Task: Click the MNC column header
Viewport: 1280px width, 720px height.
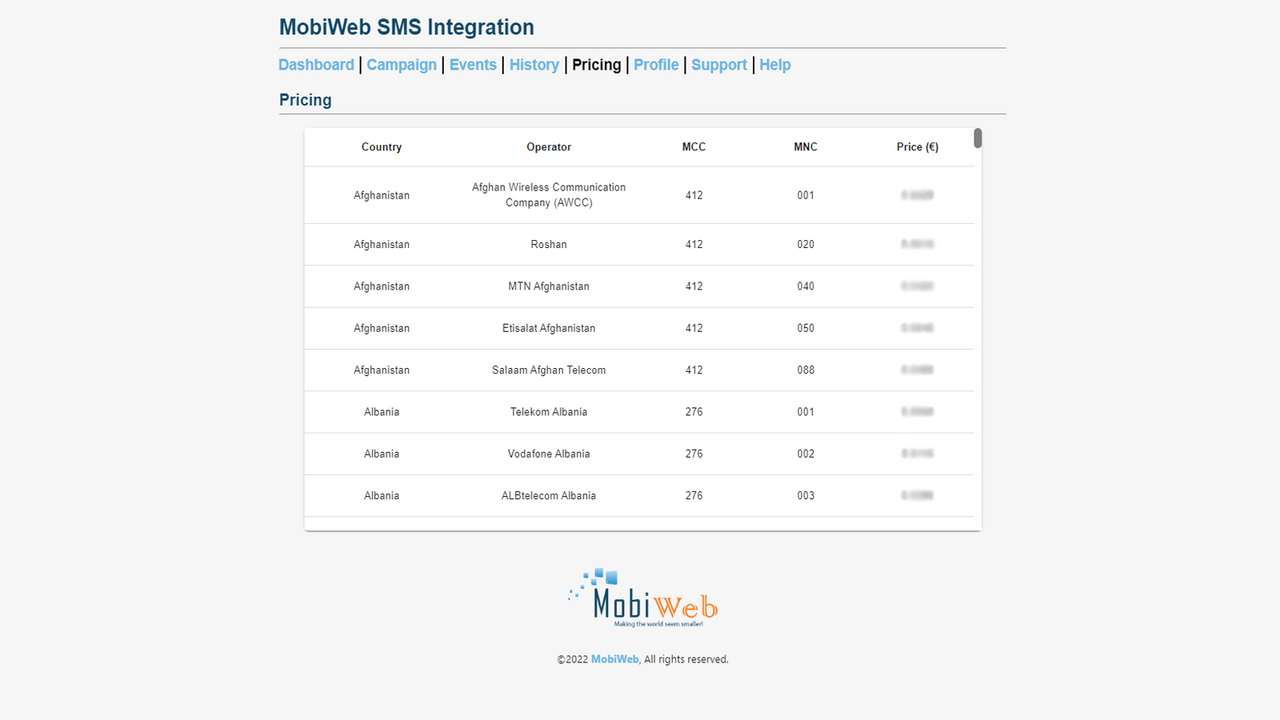Action: [x=806, y=147]
